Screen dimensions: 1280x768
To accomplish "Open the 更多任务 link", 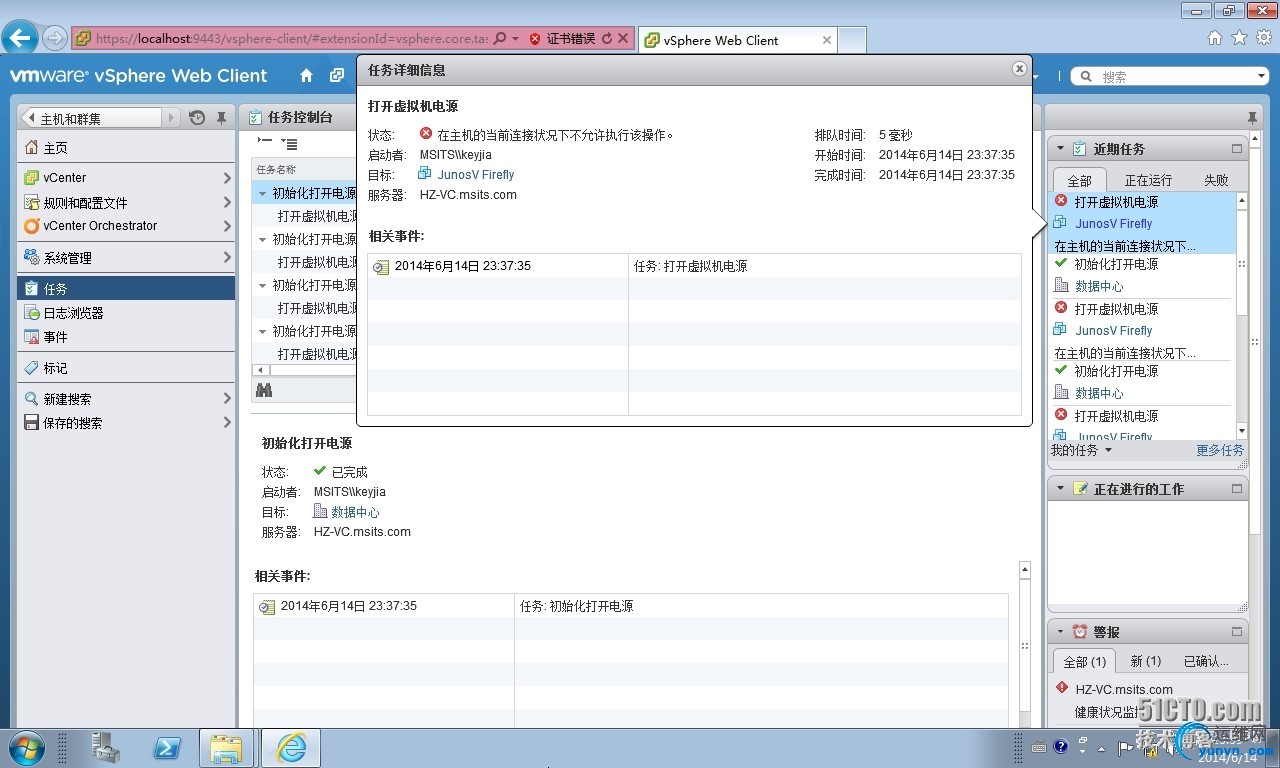I will [x=1220, y=450].
